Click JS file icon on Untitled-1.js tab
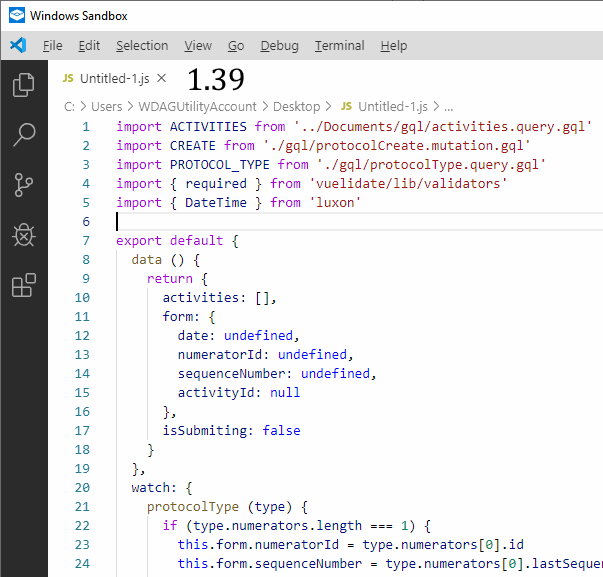 coord(68,78)
